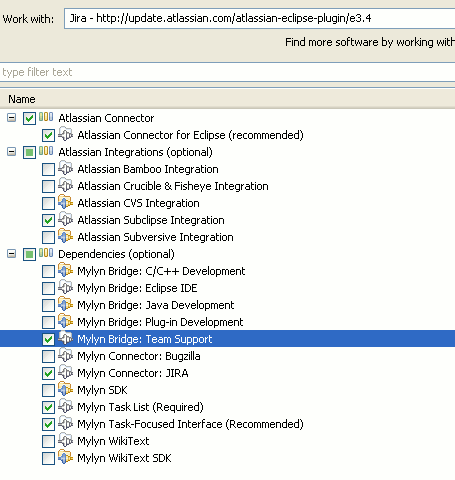Select 'Mylyn Connector: Bugzilla' row label
The height and width of the screenshot is (480, 455).
click(x=139, y=356)
